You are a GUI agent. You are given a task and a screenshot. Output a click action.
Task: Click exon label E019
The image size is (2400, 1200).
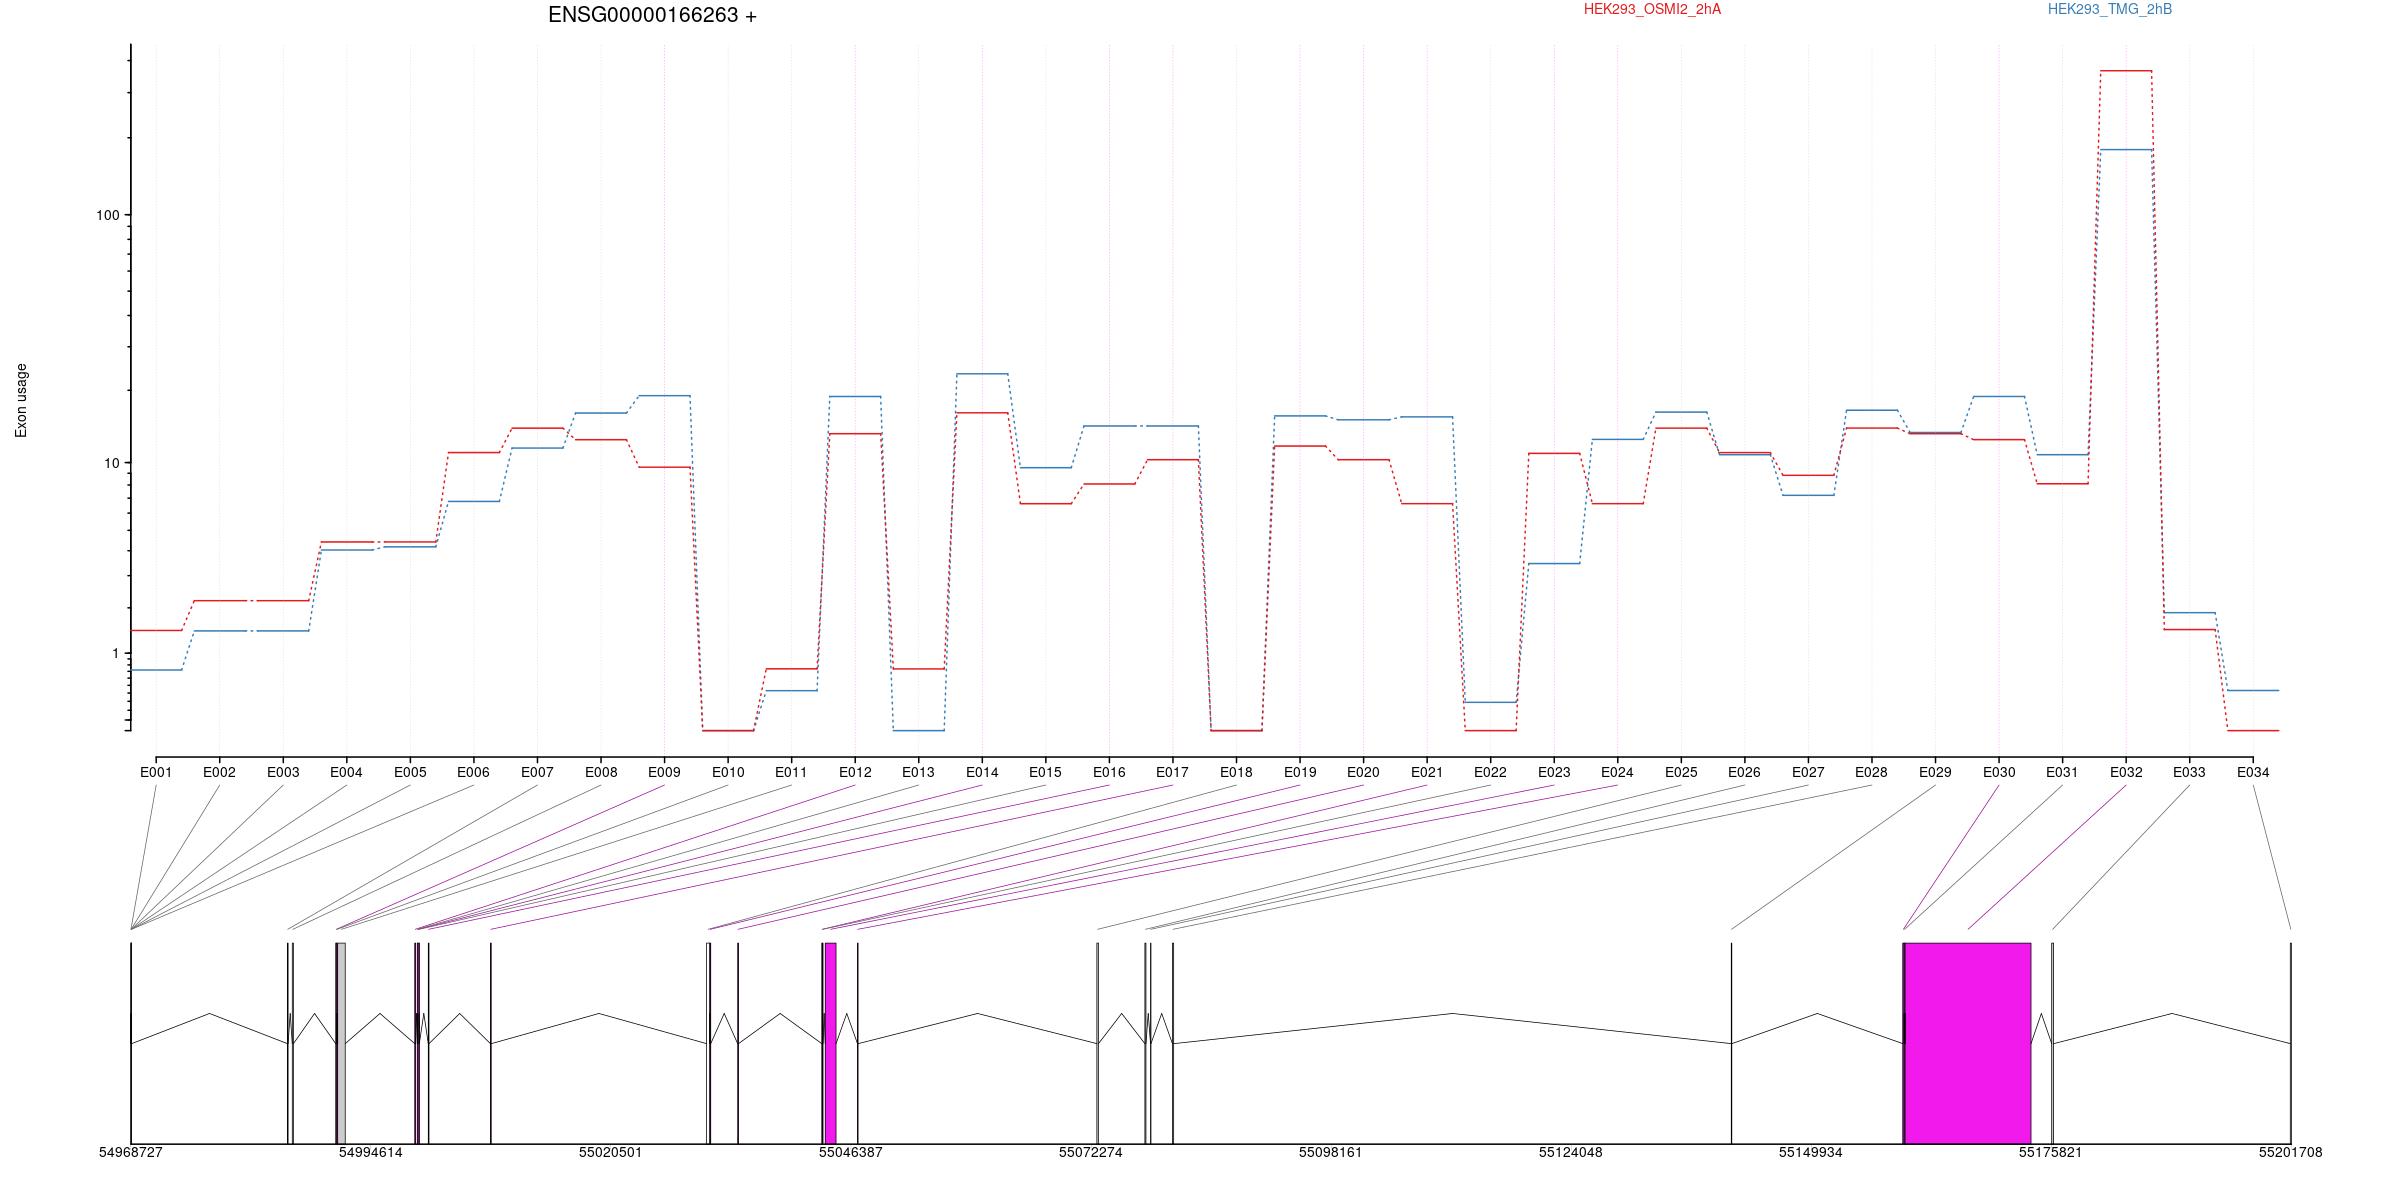click(1300, 772)
